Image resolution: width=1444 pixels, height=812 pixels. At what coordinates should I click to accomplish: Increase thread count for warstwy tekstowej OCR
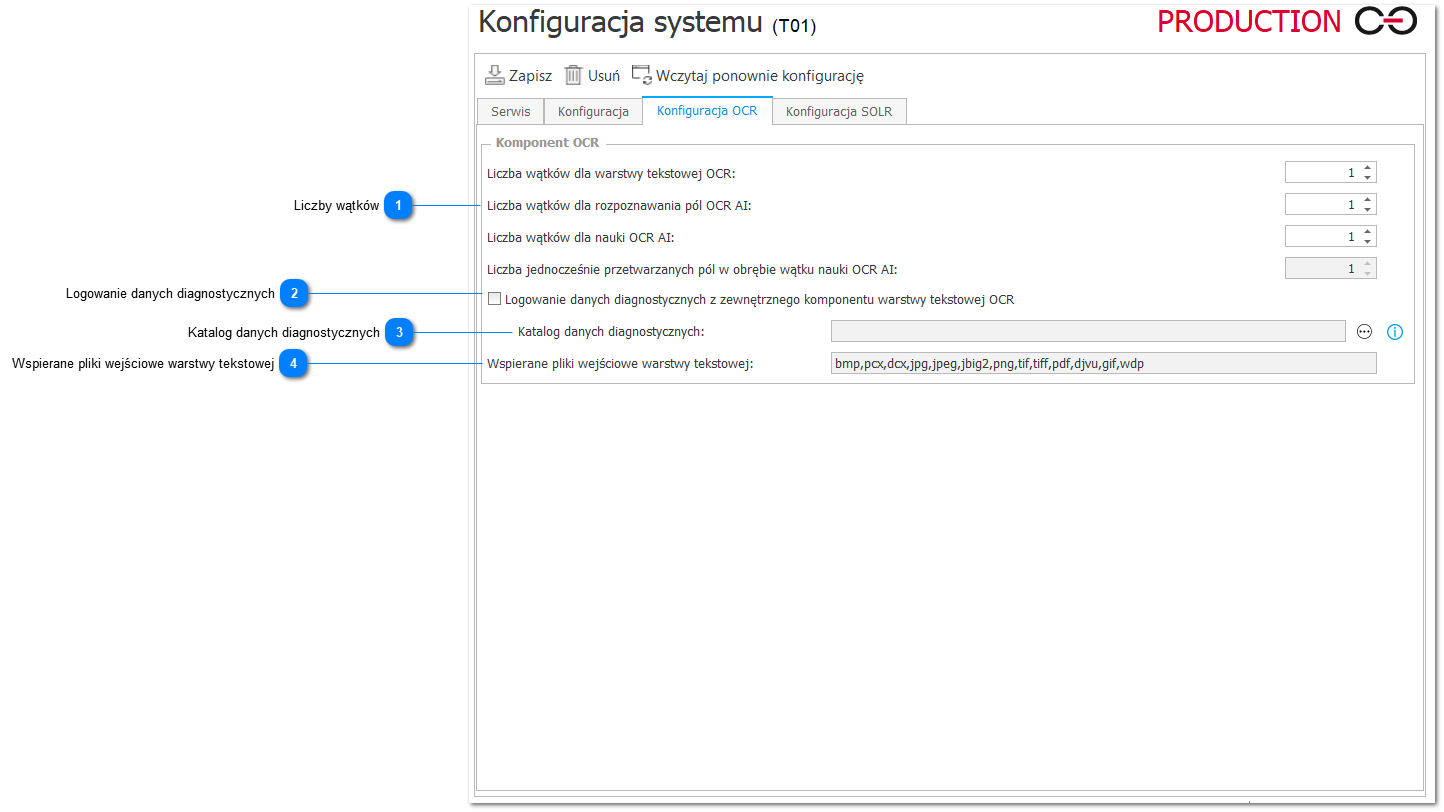(x=1367, y=167)
